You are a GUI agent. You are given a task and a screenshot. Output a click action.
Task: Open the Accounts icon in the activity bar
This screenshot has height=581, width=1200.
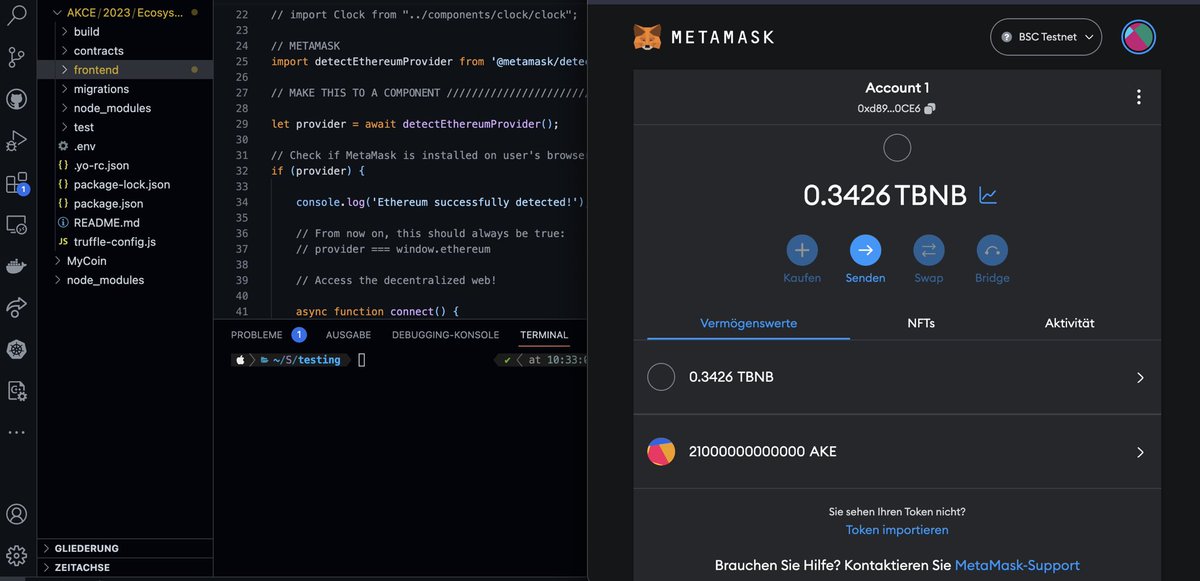[x=16, y=514]
